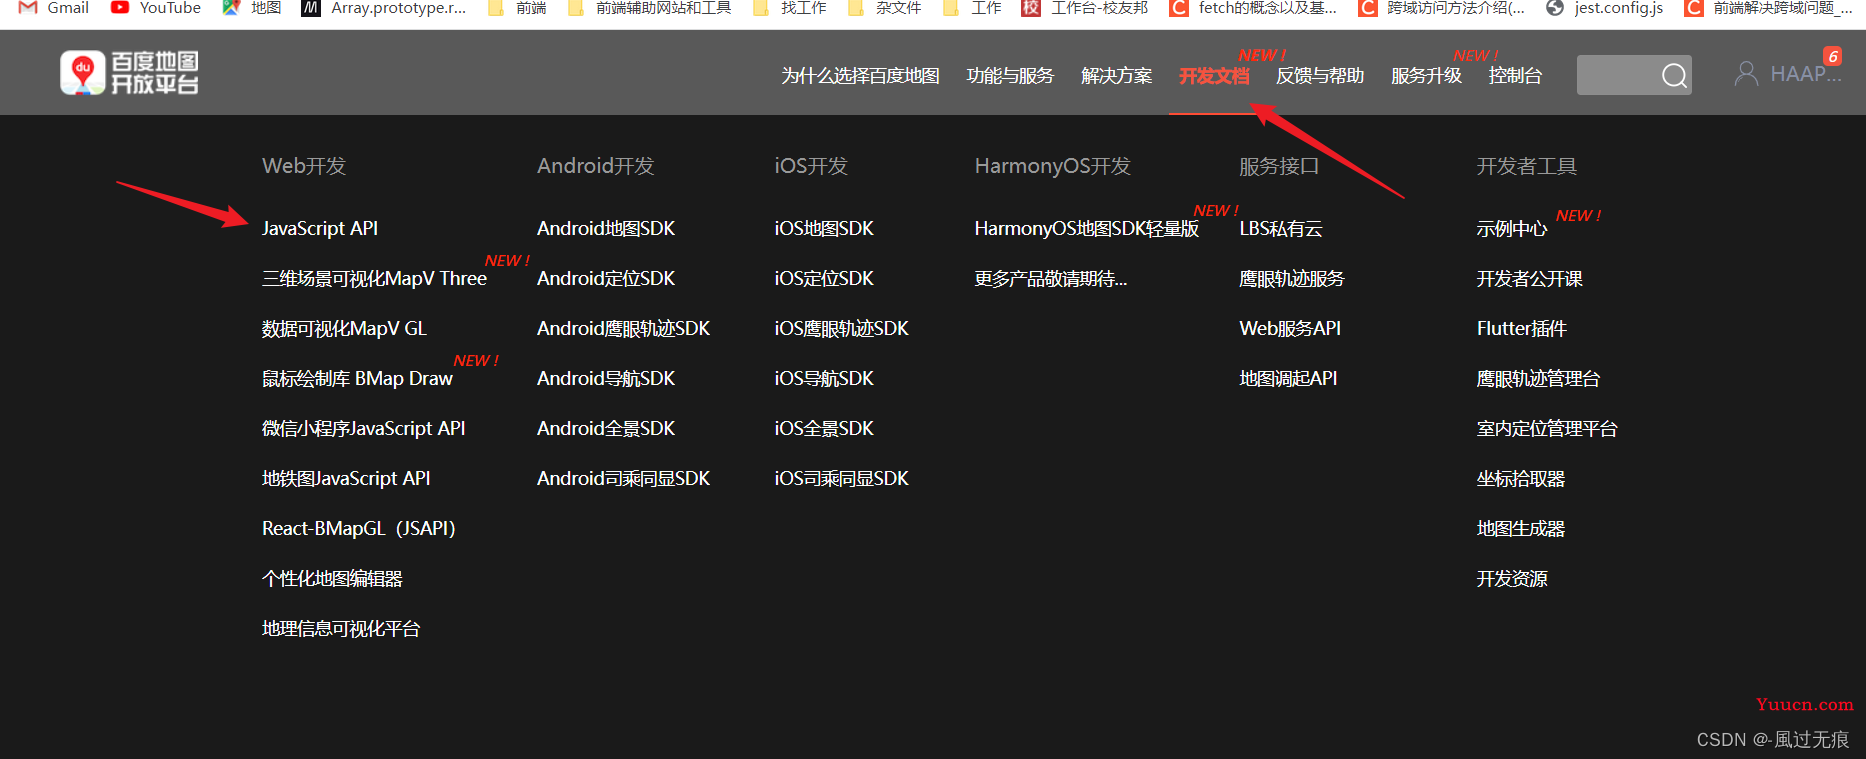Expand the 找工作 bookmarks folder
The image size is (1866, 759).
coord(790,8)
